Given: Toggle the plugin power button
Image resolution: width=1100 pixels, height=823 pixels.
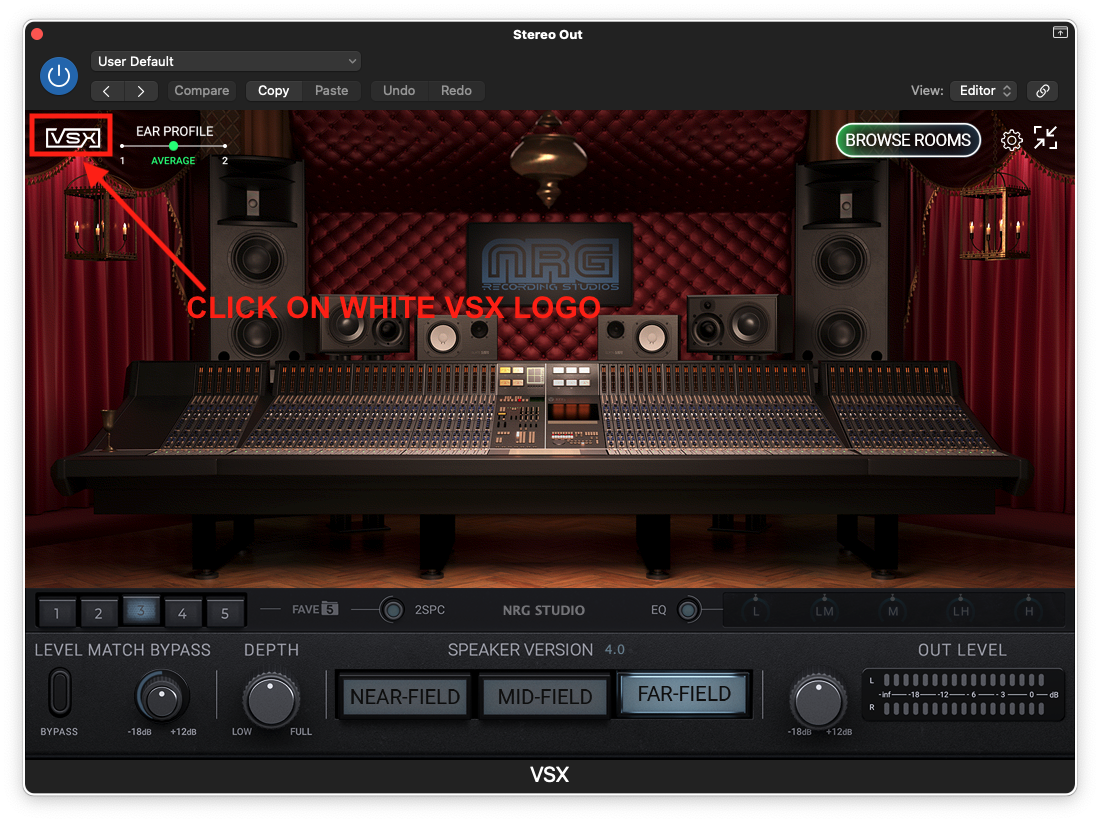Looking at the screenshot, I should (x=59, y=76).
